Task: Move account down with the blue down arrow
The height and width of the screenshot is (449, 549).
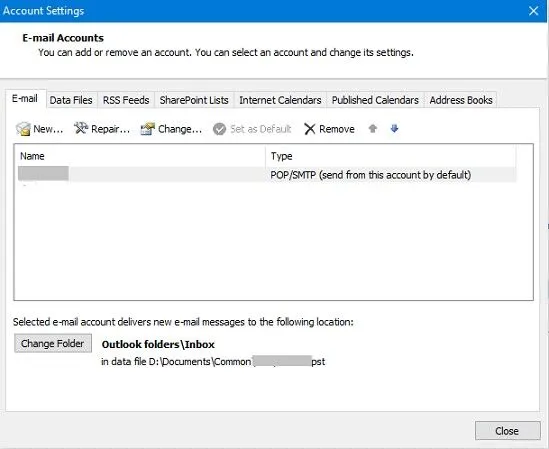Action: click(394, 129)
